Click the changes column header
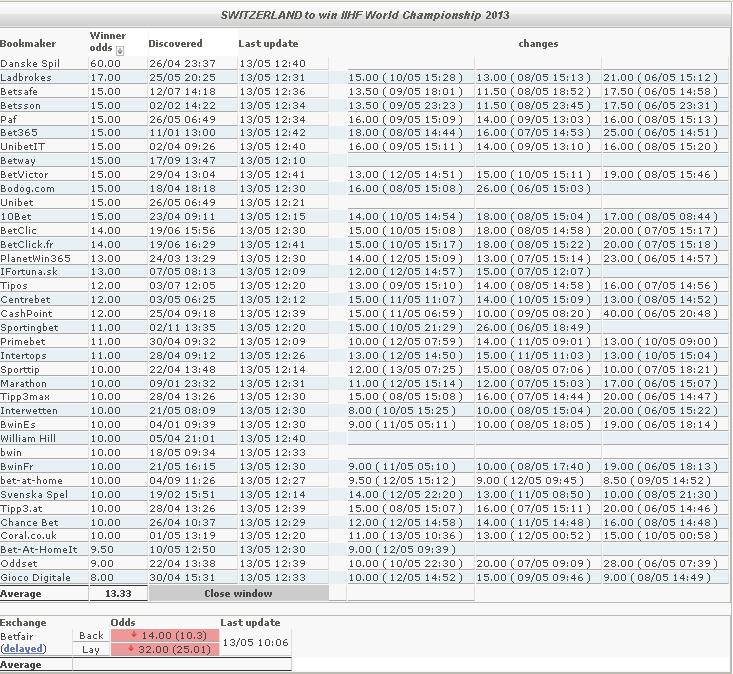 538,44
